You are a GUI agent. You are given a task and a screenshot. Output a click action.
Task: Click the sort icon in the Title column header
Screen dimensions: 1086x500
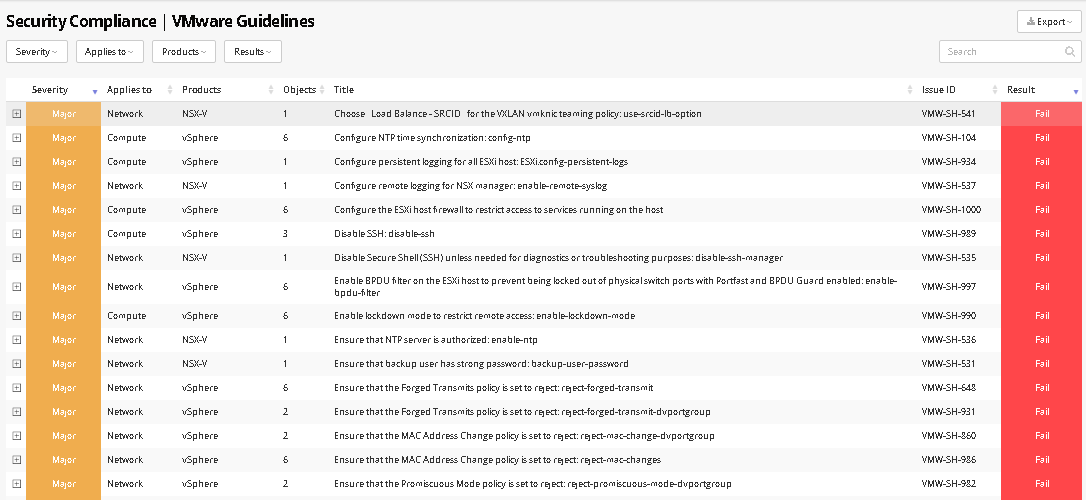pyautogui.click(x=910, y=91)
